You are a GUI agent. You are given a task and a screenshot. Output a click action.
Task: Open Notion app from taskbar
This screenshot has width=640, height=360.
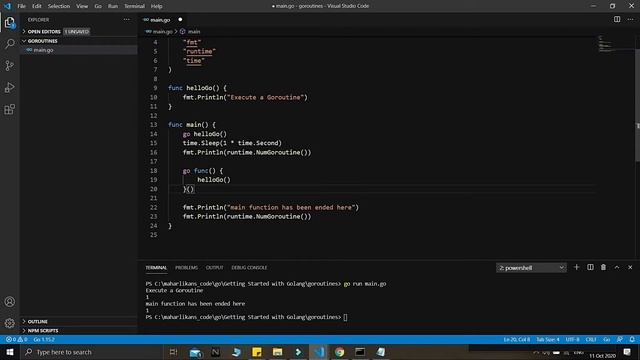point(216,352)
